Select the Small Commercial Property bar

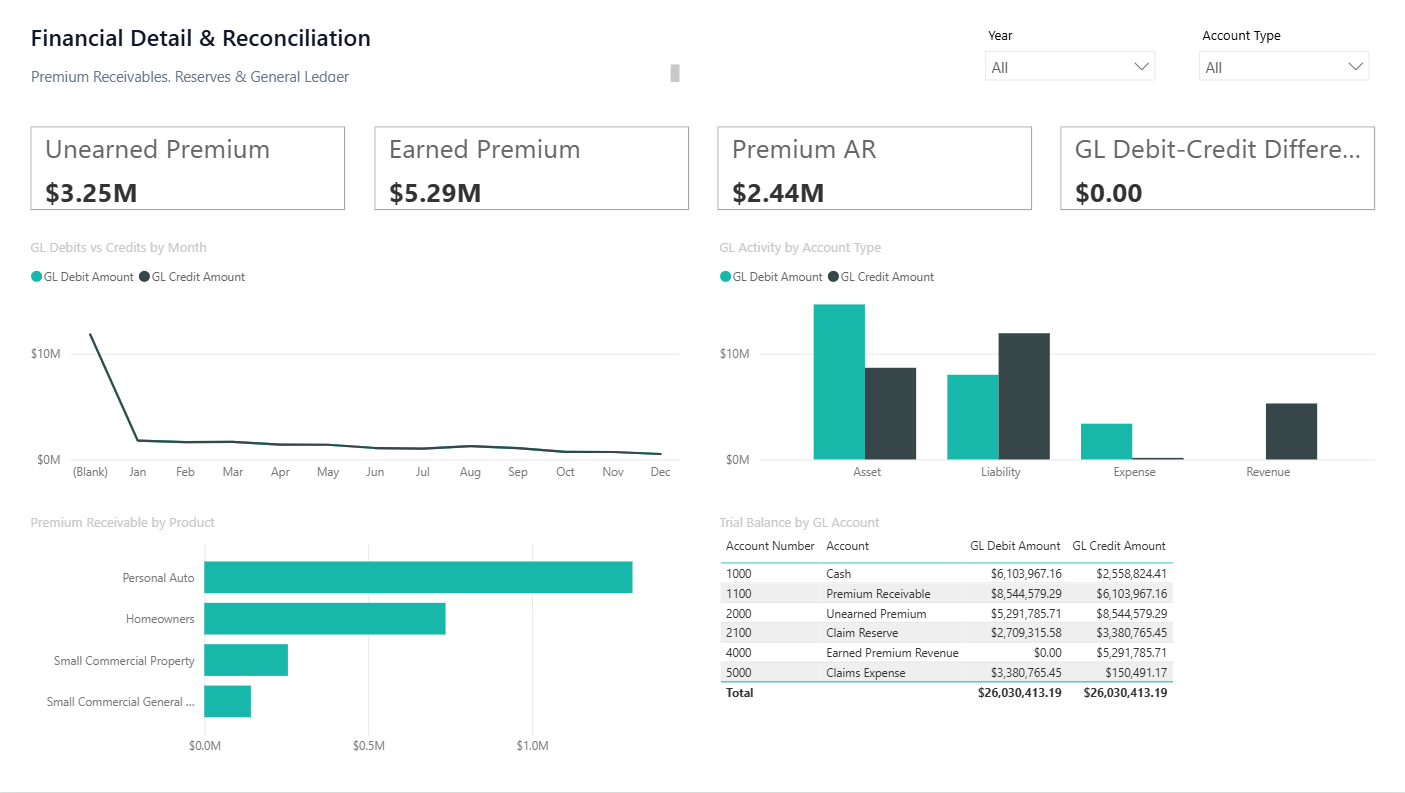[x=246, y=660]
